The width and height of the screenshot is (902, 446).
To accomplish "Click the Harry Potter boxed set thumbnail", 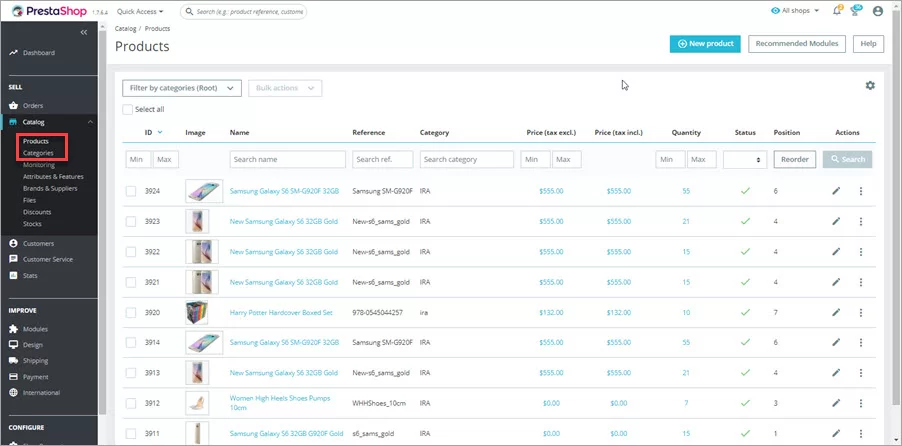I will 197,313.
